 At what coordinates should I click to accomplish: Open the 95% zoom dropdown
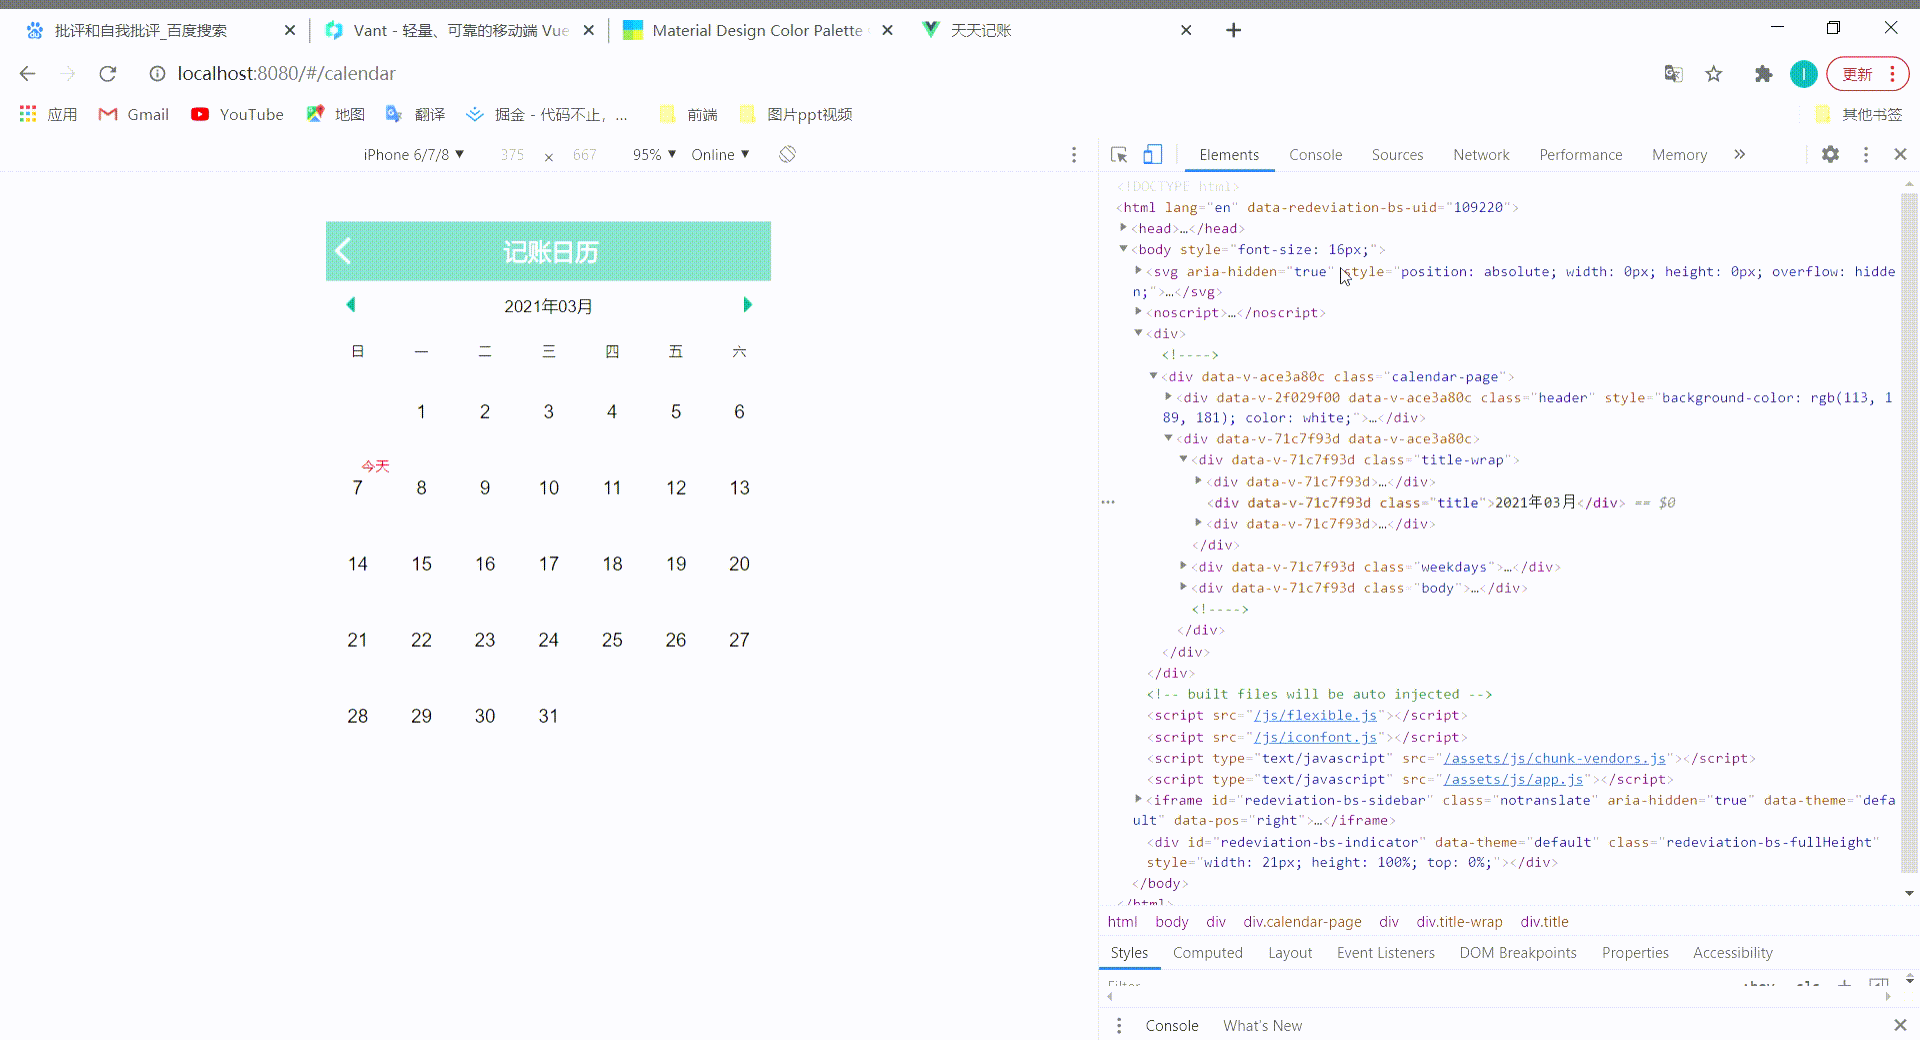654,154
